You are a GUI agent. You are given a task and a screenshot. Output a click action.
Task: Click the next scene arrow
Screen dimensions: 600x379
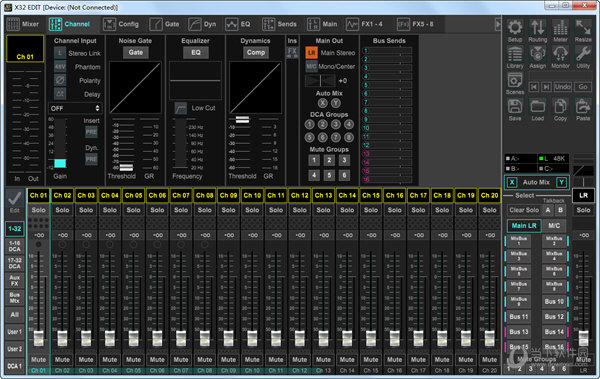(x=547, y=87)
